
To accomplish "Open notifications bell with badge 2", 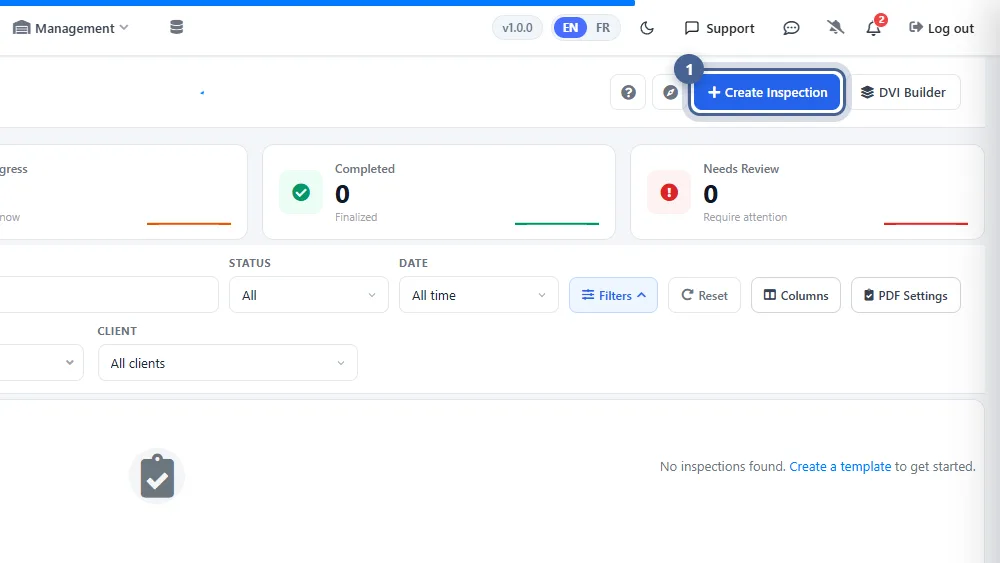I will [873, 28].
